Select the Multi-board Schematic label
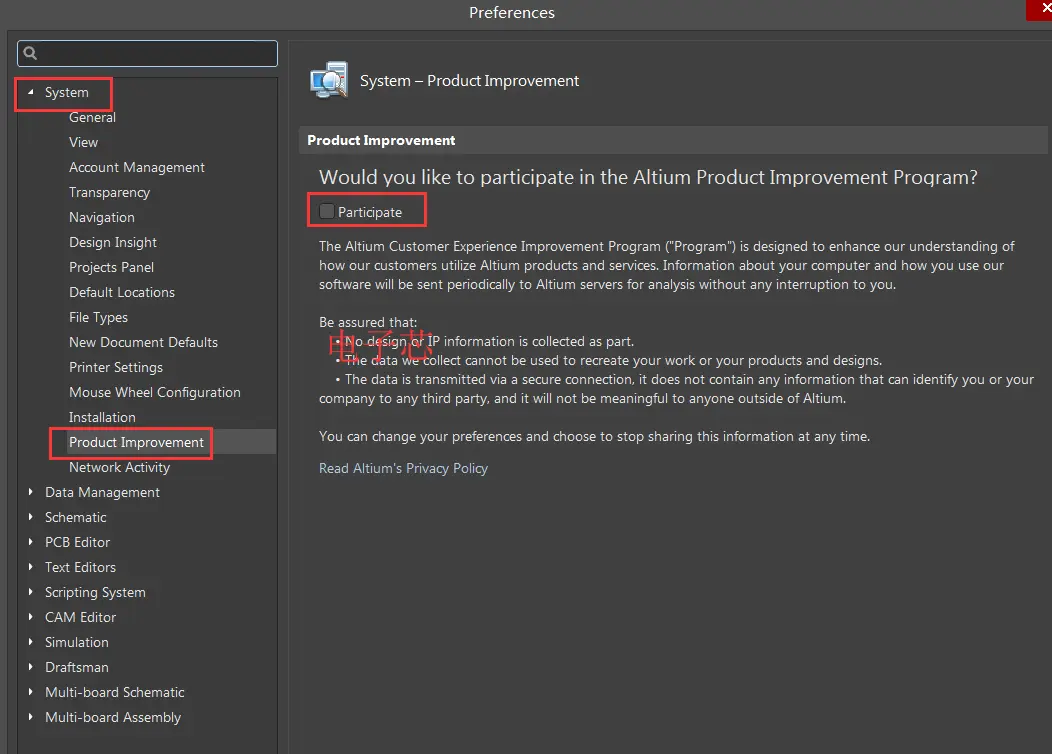Viewport: 1052px width, 754px height. 115,692
